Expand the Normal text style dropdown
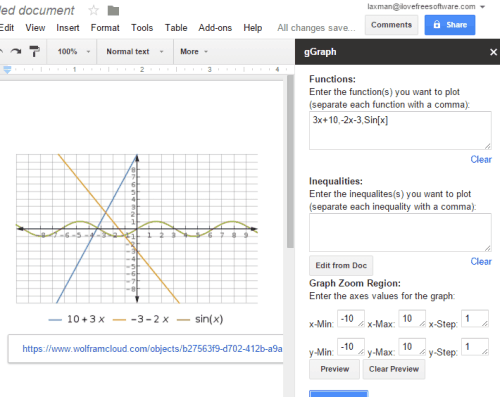Screen dimensions: 500x397 coord(135,52)
